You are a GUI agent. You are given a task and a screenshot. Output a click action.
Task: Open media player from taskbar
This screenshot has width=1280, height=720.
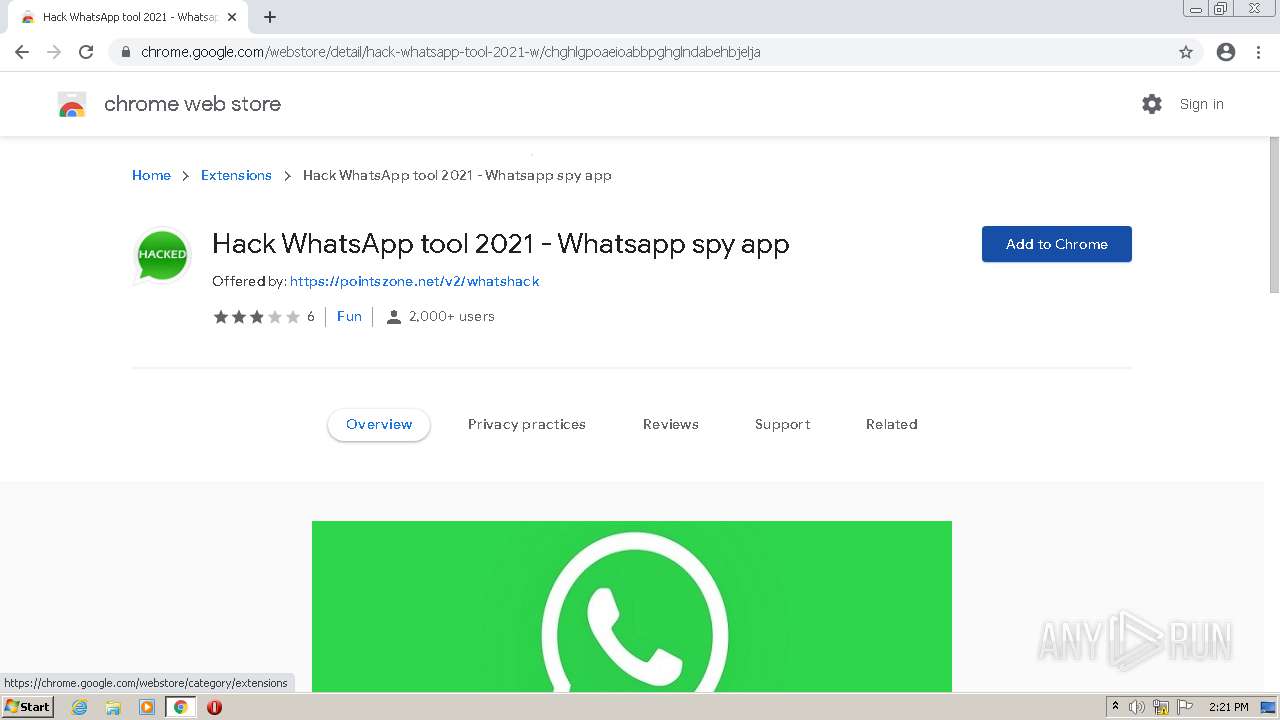tap(147, 707)
